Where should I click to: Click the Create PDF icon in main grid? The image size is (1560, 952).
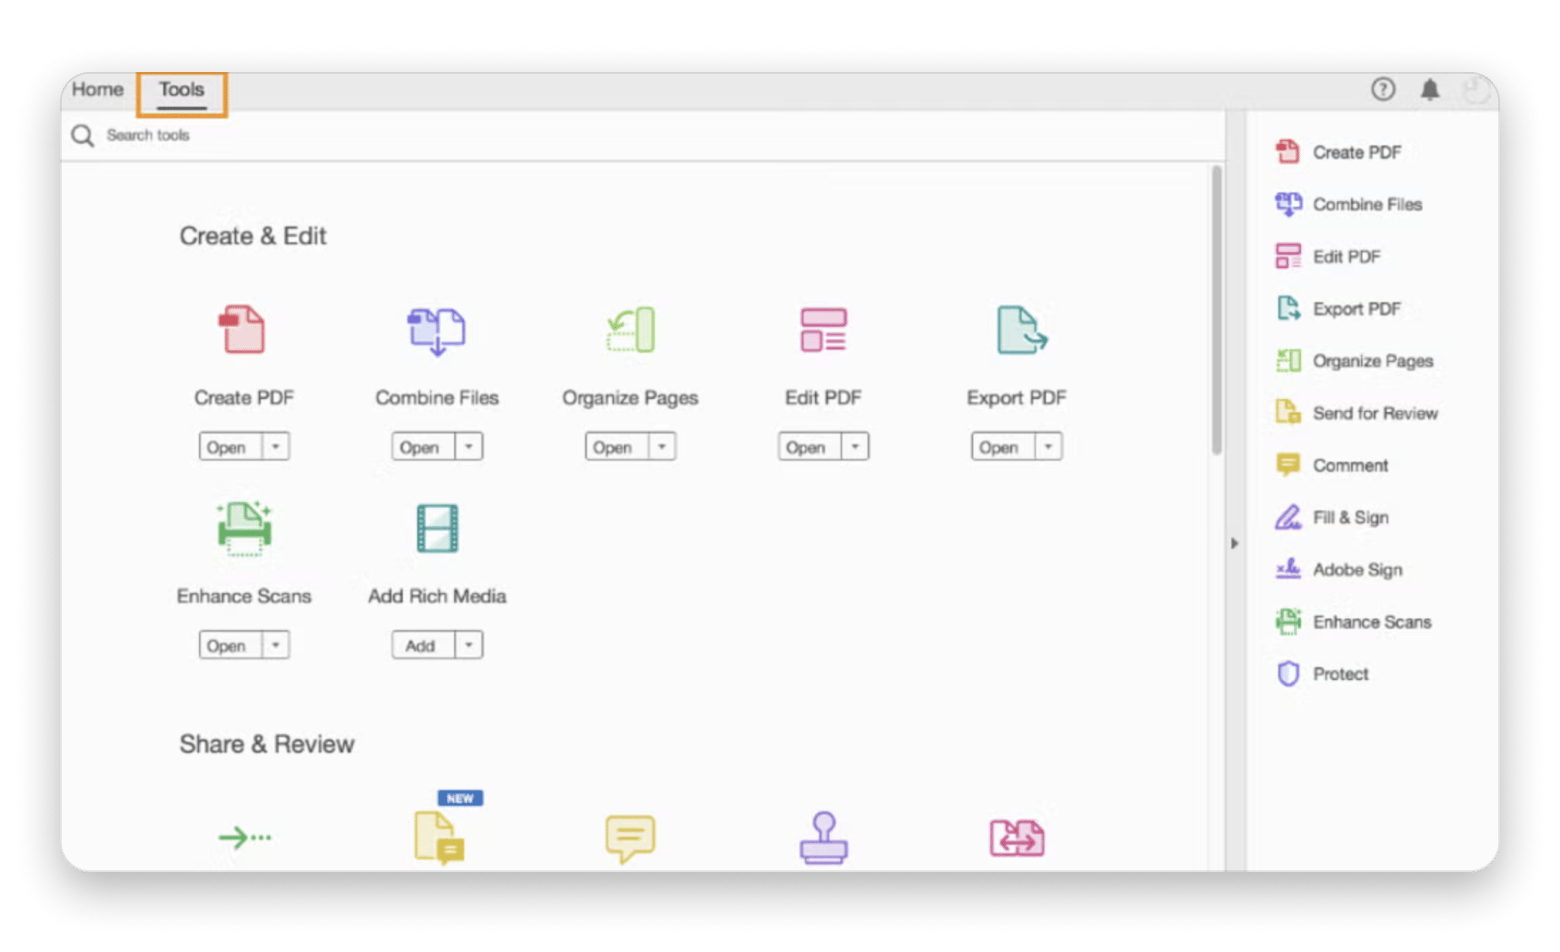(x=243, y=330)
